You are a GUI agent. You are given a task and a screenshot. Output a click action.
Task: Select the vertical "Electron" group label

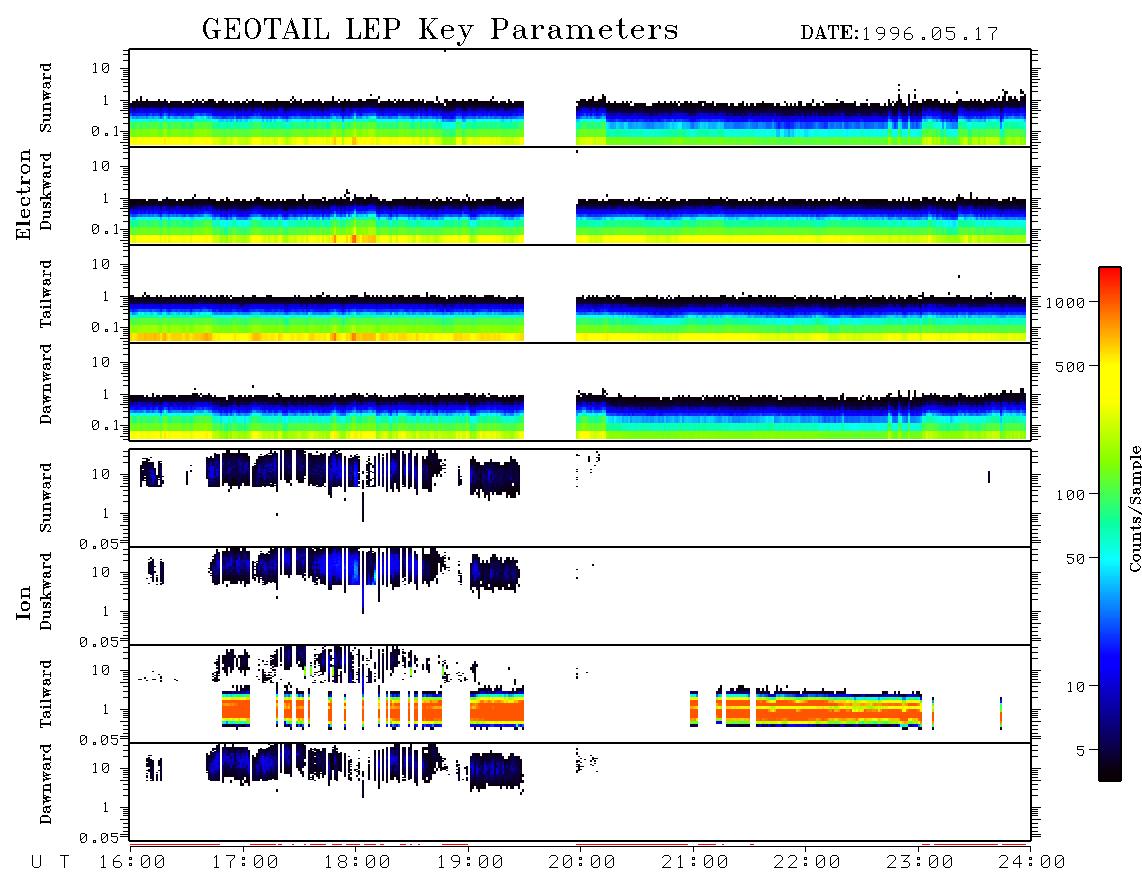point(23,195)
